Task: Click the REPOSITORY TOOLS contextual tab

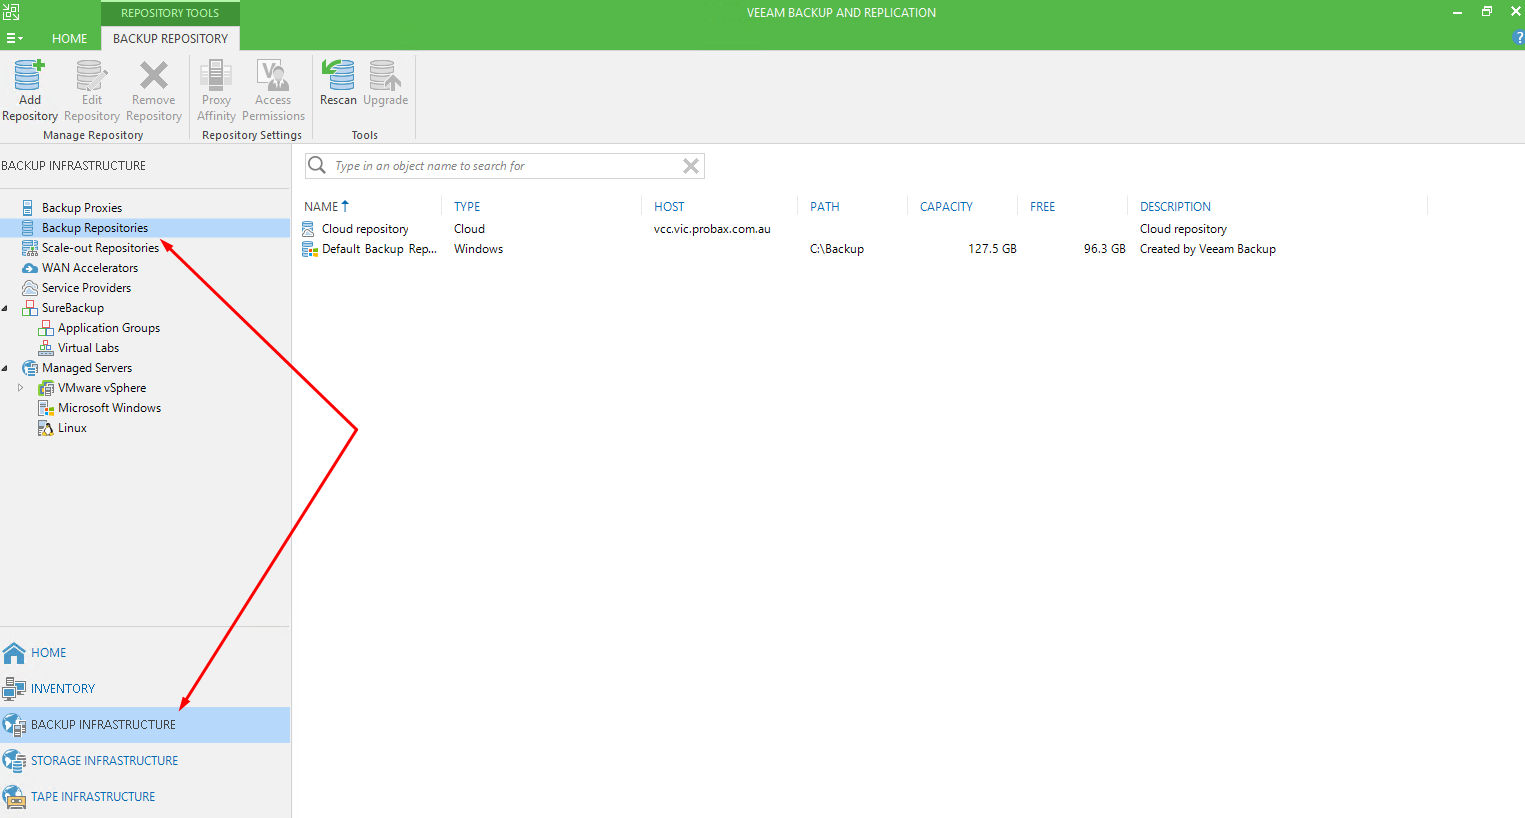Action: tap(170, 13)
